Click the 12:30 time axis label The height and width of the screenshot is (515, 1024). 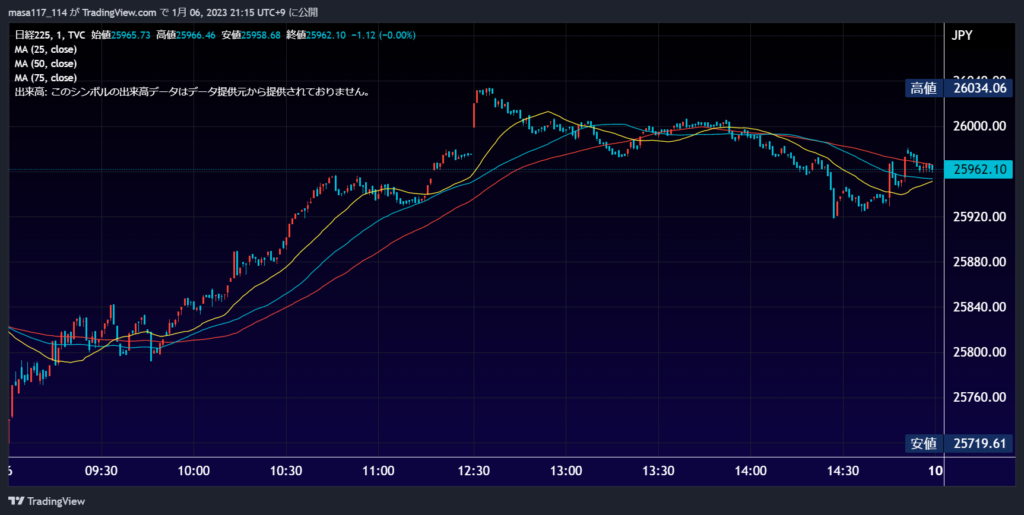(473, 471)
